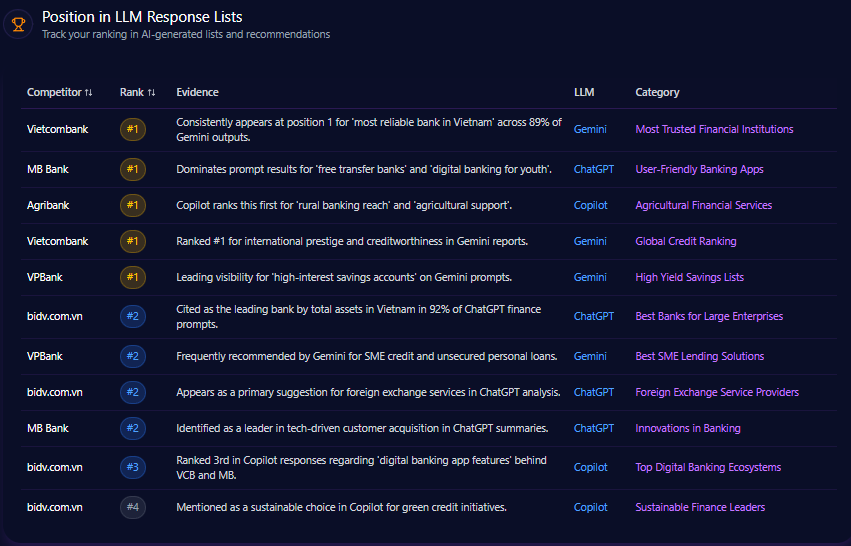Screen dimensions: 851x546
Task: Open the Top Digital Banking Ecosystems link
Action: point(708,467)
